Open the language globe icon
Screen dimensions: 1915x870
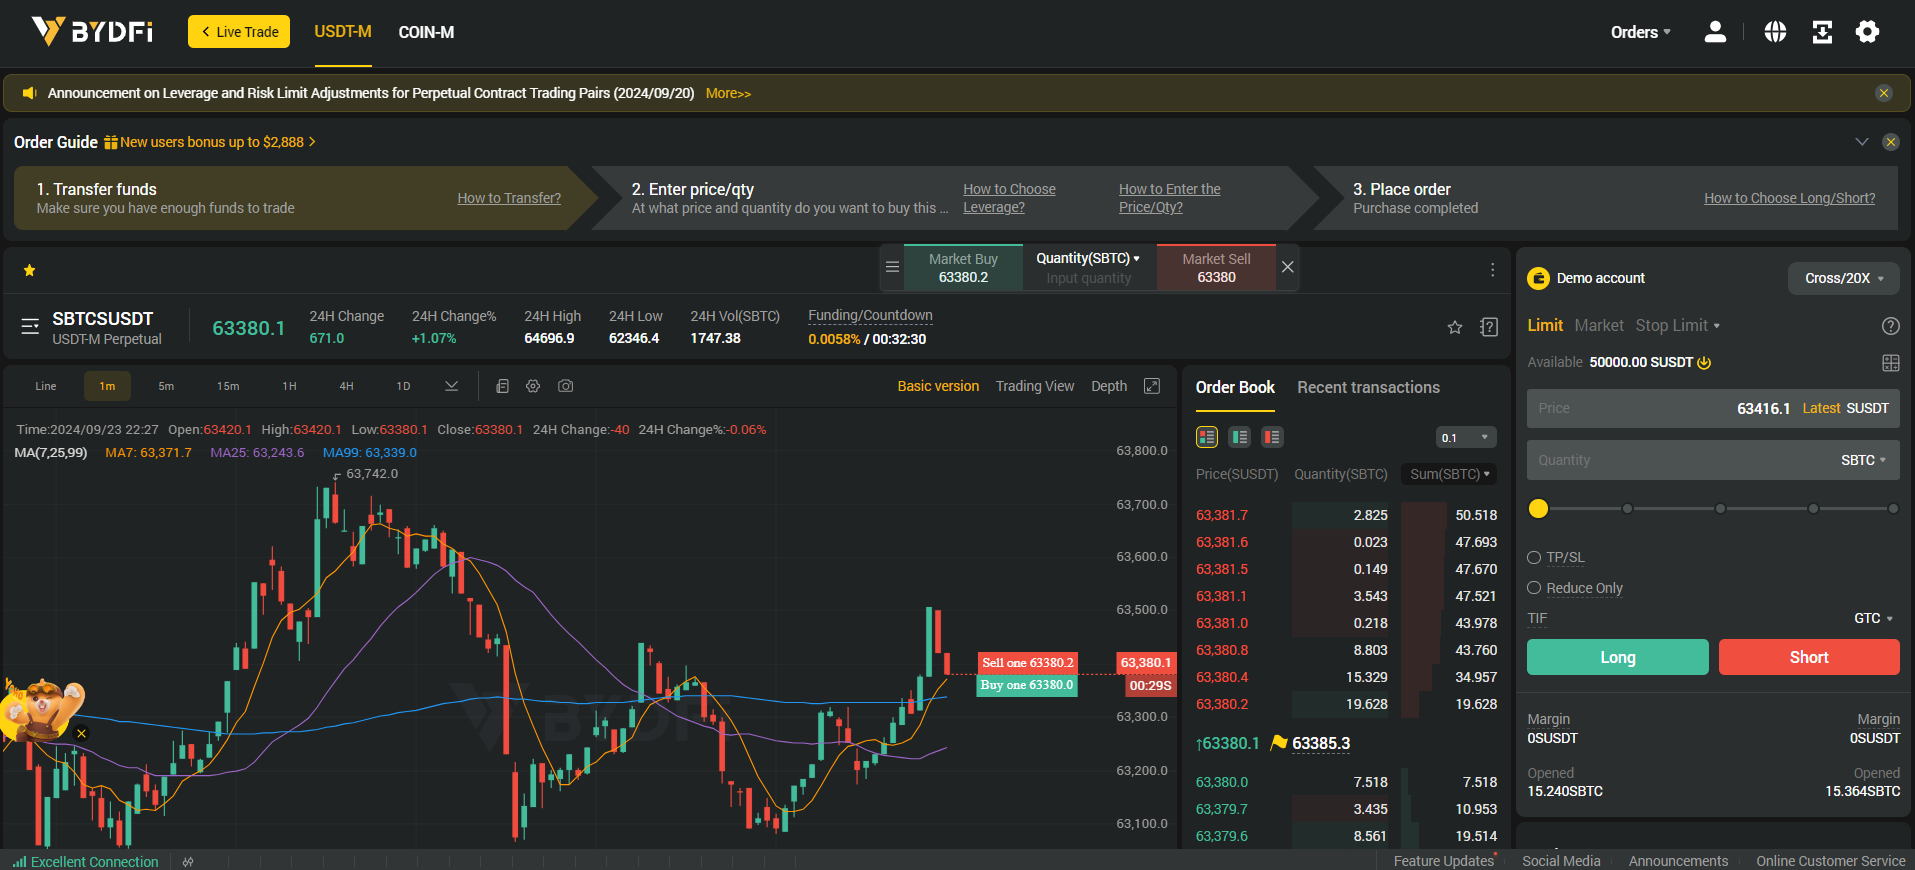[x=1775, y=32]
